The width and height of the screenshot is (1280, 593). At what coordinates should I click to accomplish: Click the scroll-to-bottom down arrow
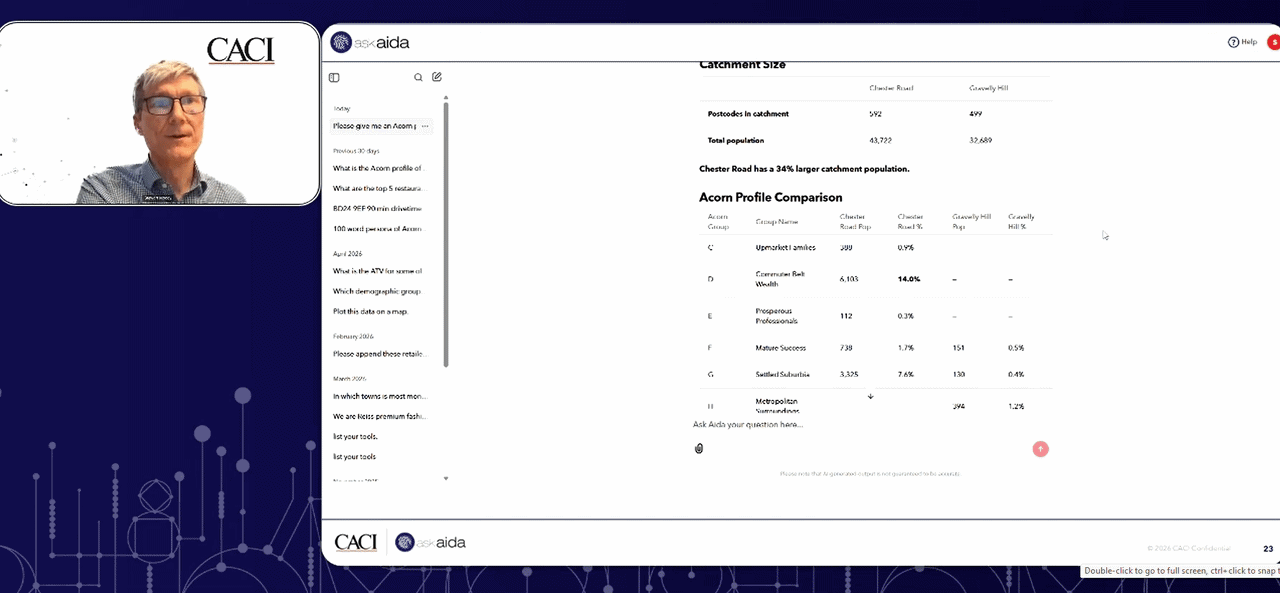tap(870, 396)
